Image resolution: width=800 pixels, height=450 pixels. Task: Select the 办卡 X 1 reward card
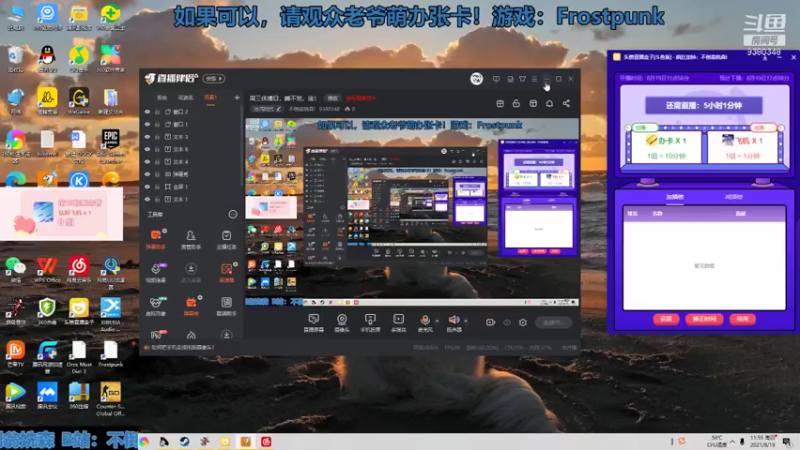pyautogui.click(x=666, y=147)
